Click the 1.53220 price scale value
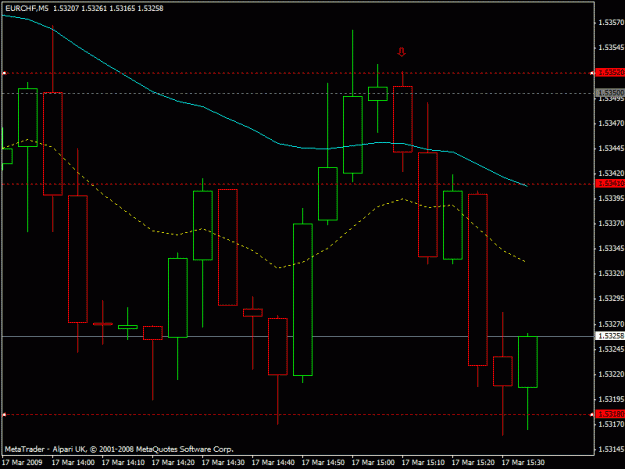This screenshot has height=469, width=625. [x=611, y=374]
